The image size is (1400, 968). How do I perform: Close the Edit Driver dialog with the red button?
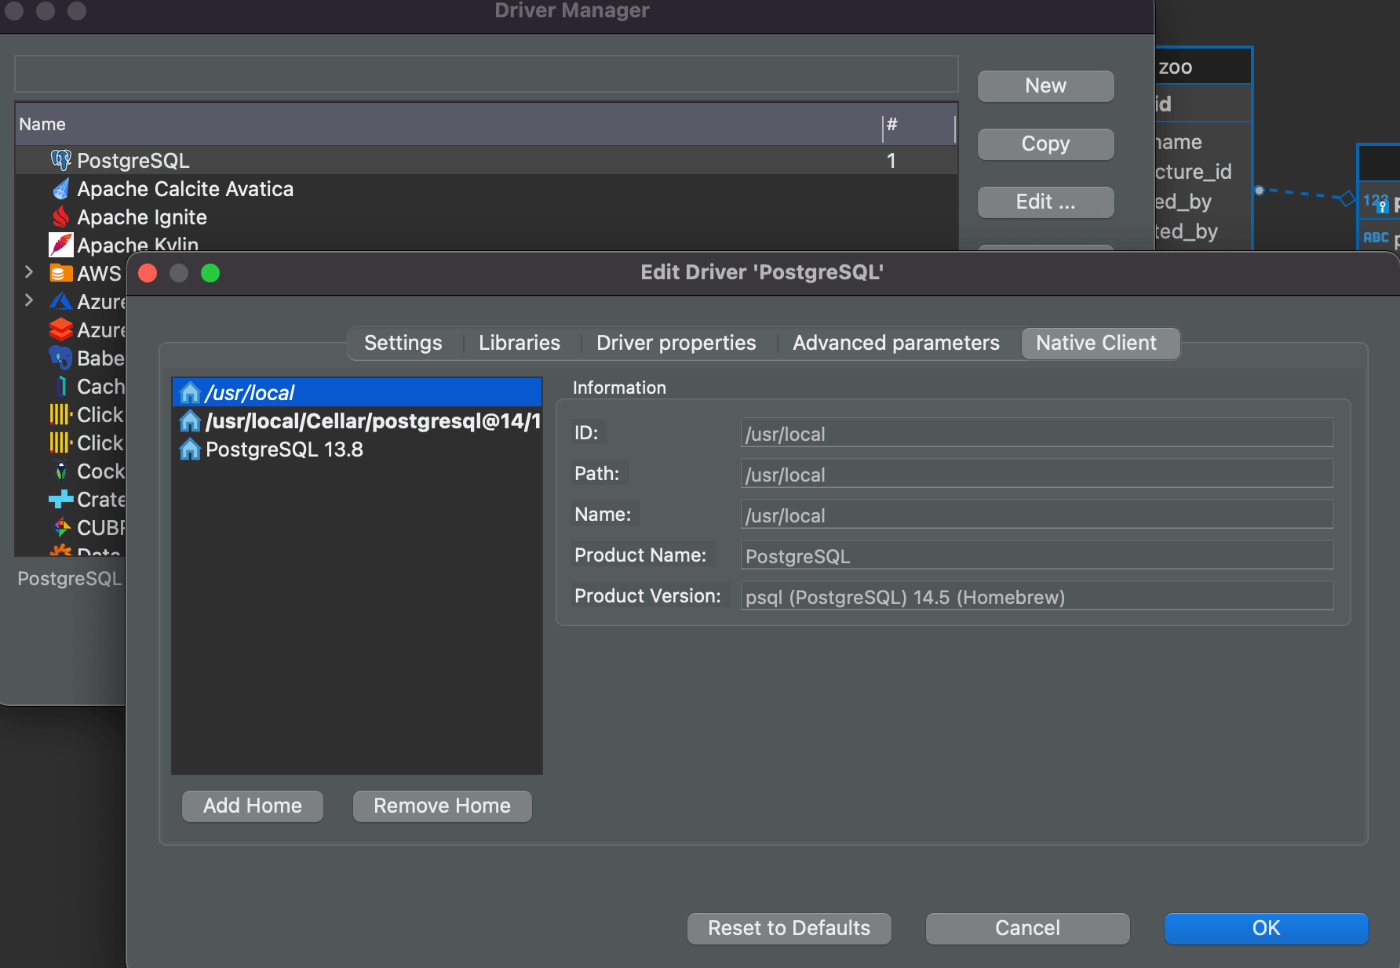pos(148,273)
